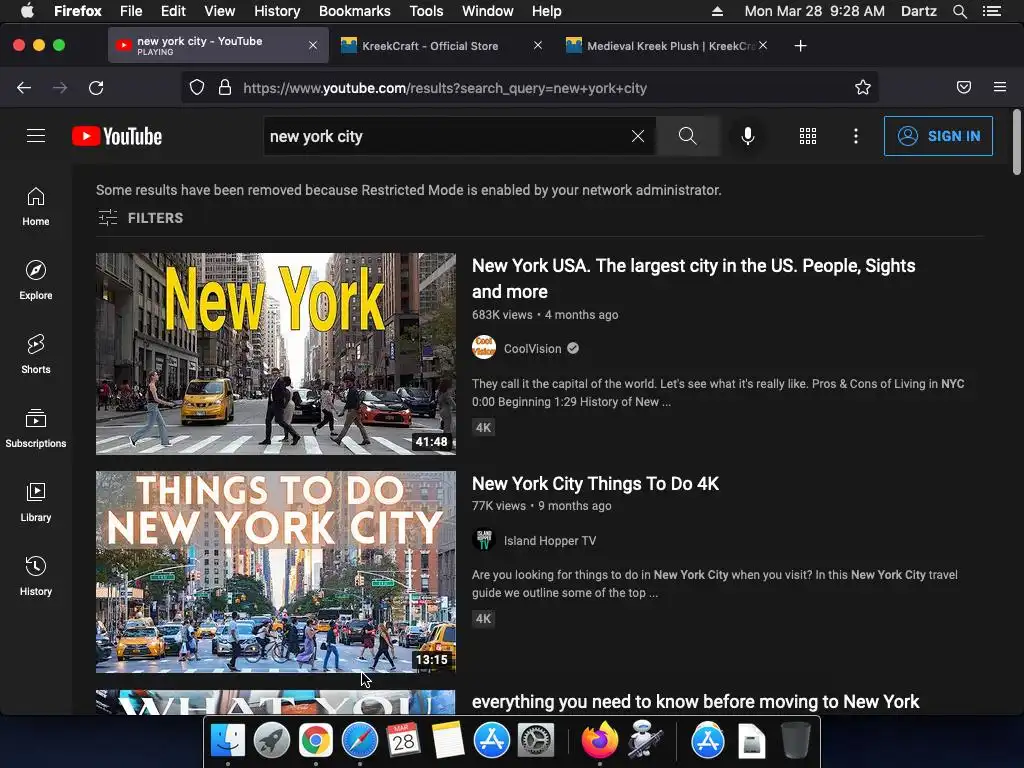Bookmark this page with the star icon

pyautogui.click(x=862, y=88)
